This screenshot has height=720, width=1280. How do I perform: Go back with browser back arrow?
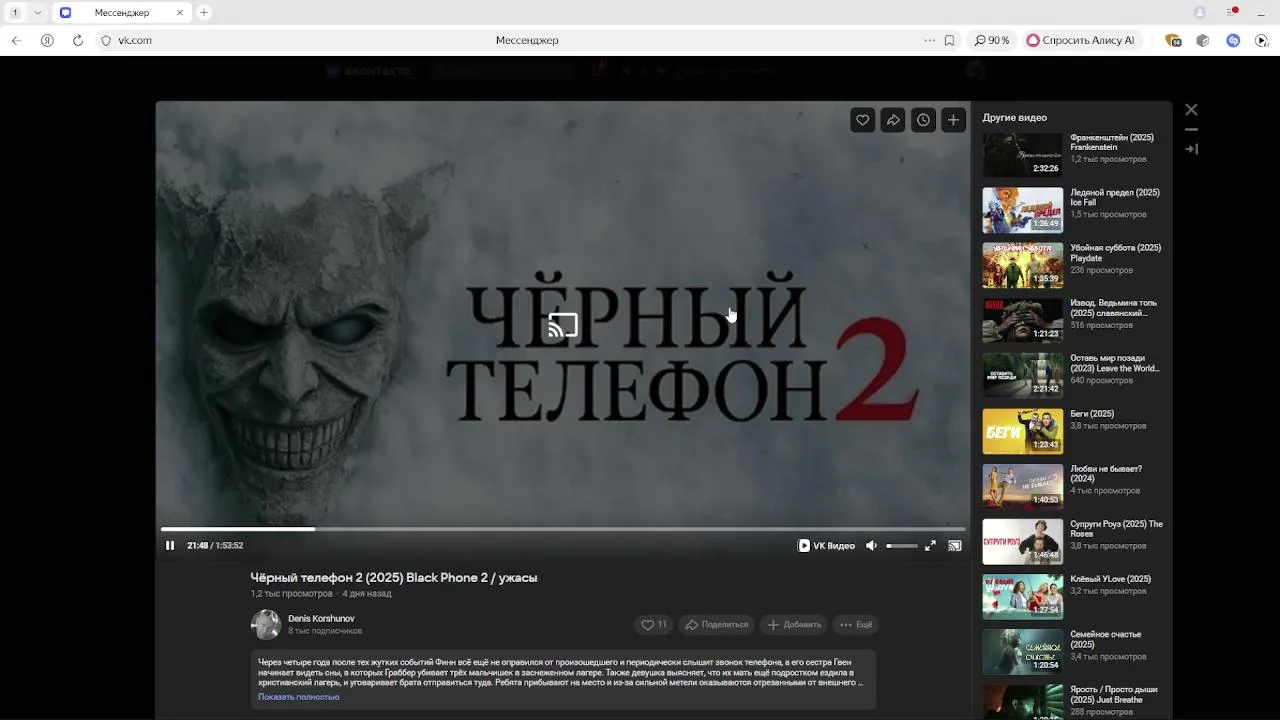point(16,40)
